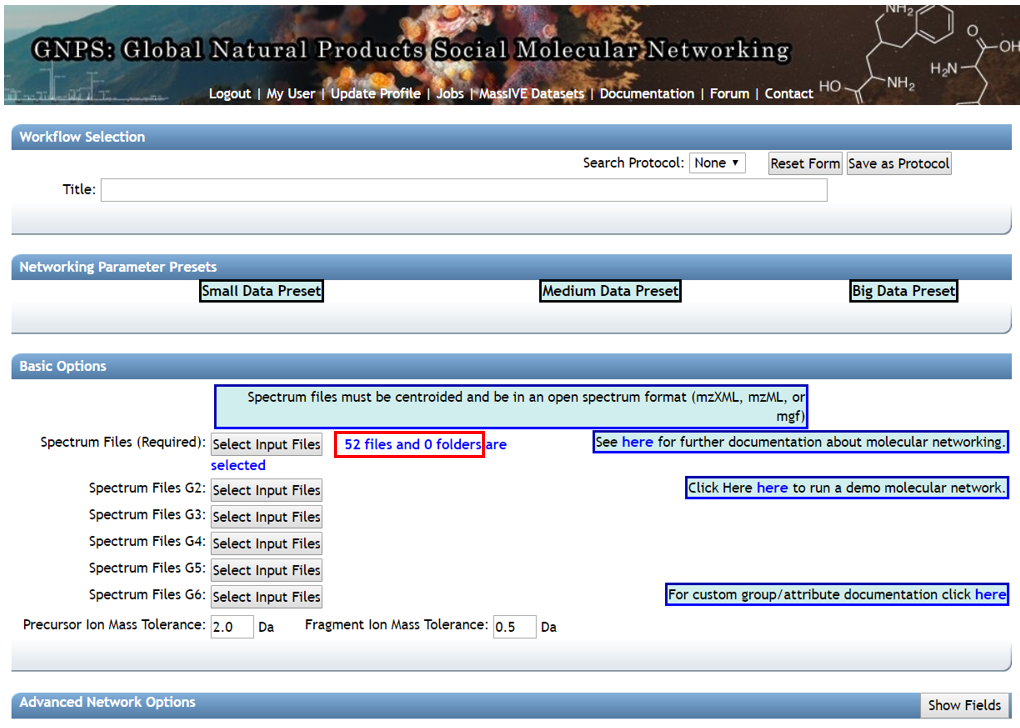Select Input Files for Spectrum Files G6
1020x728 pixels.
267,597
